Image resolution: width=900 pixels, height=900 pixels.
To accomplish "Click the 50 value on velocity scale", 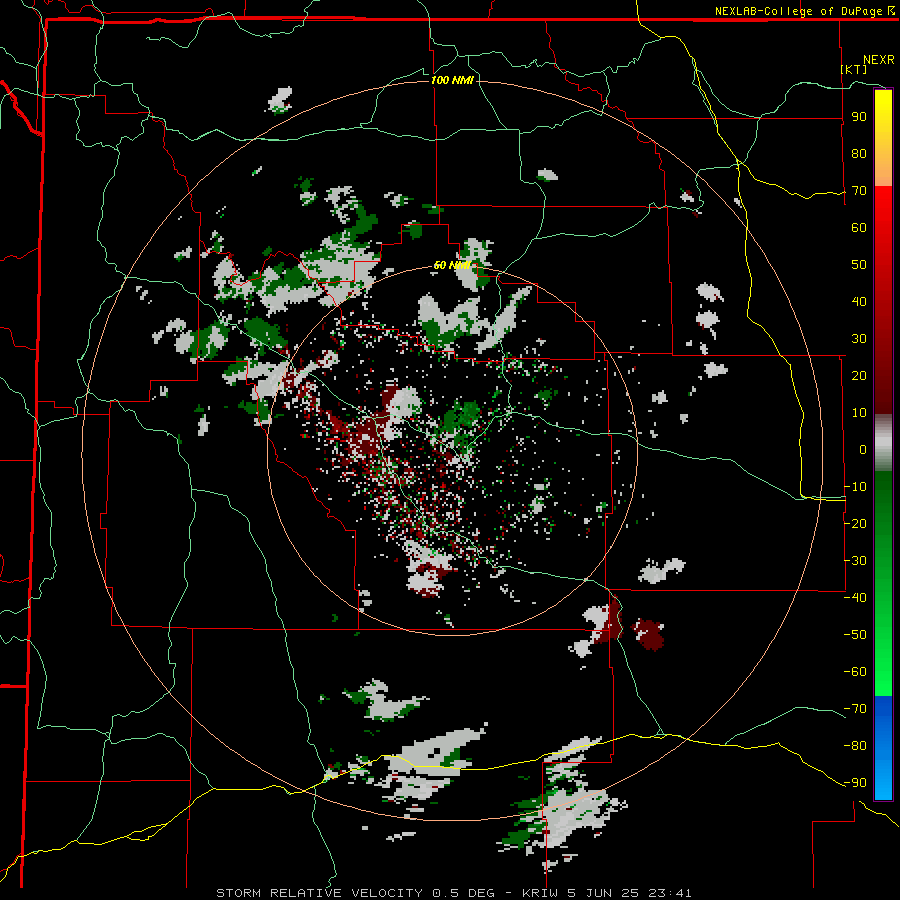I will tap(859, 265).
